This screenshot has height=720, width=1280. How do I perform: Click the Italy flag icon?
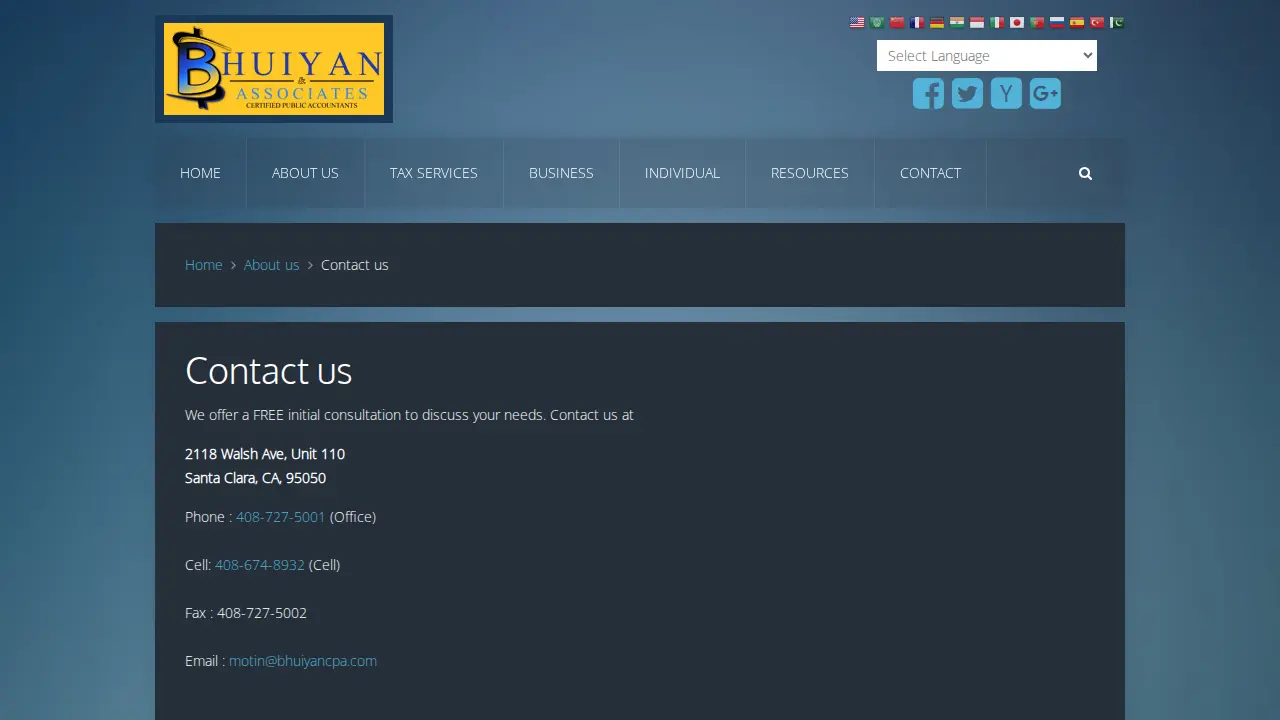tap(997, 23)
